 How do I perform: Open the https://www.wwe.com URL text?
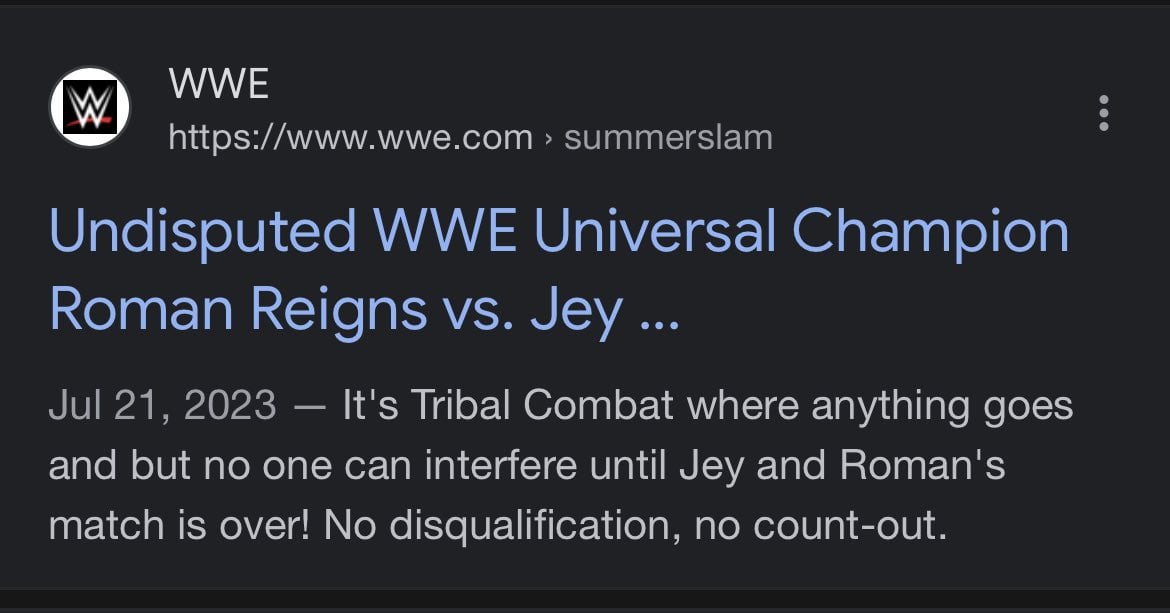coord(351,138)
